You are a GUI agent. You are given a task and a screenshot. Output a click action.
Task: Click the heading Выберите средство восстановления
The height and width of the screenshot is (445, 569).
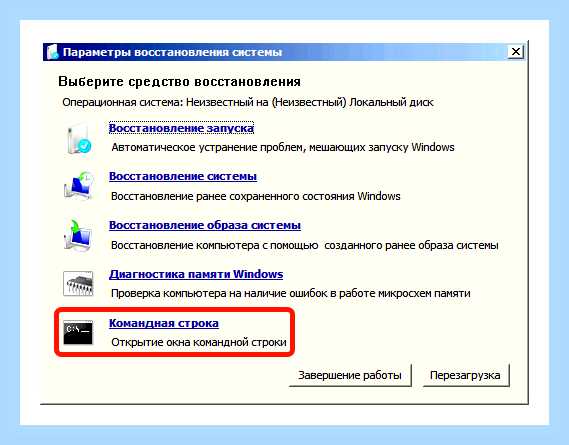tap(180, 82)
